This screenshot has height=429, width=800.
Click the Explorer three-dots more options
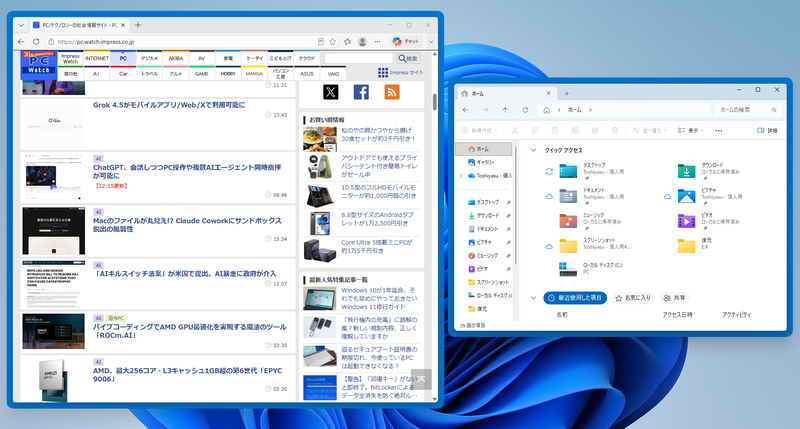718,131
